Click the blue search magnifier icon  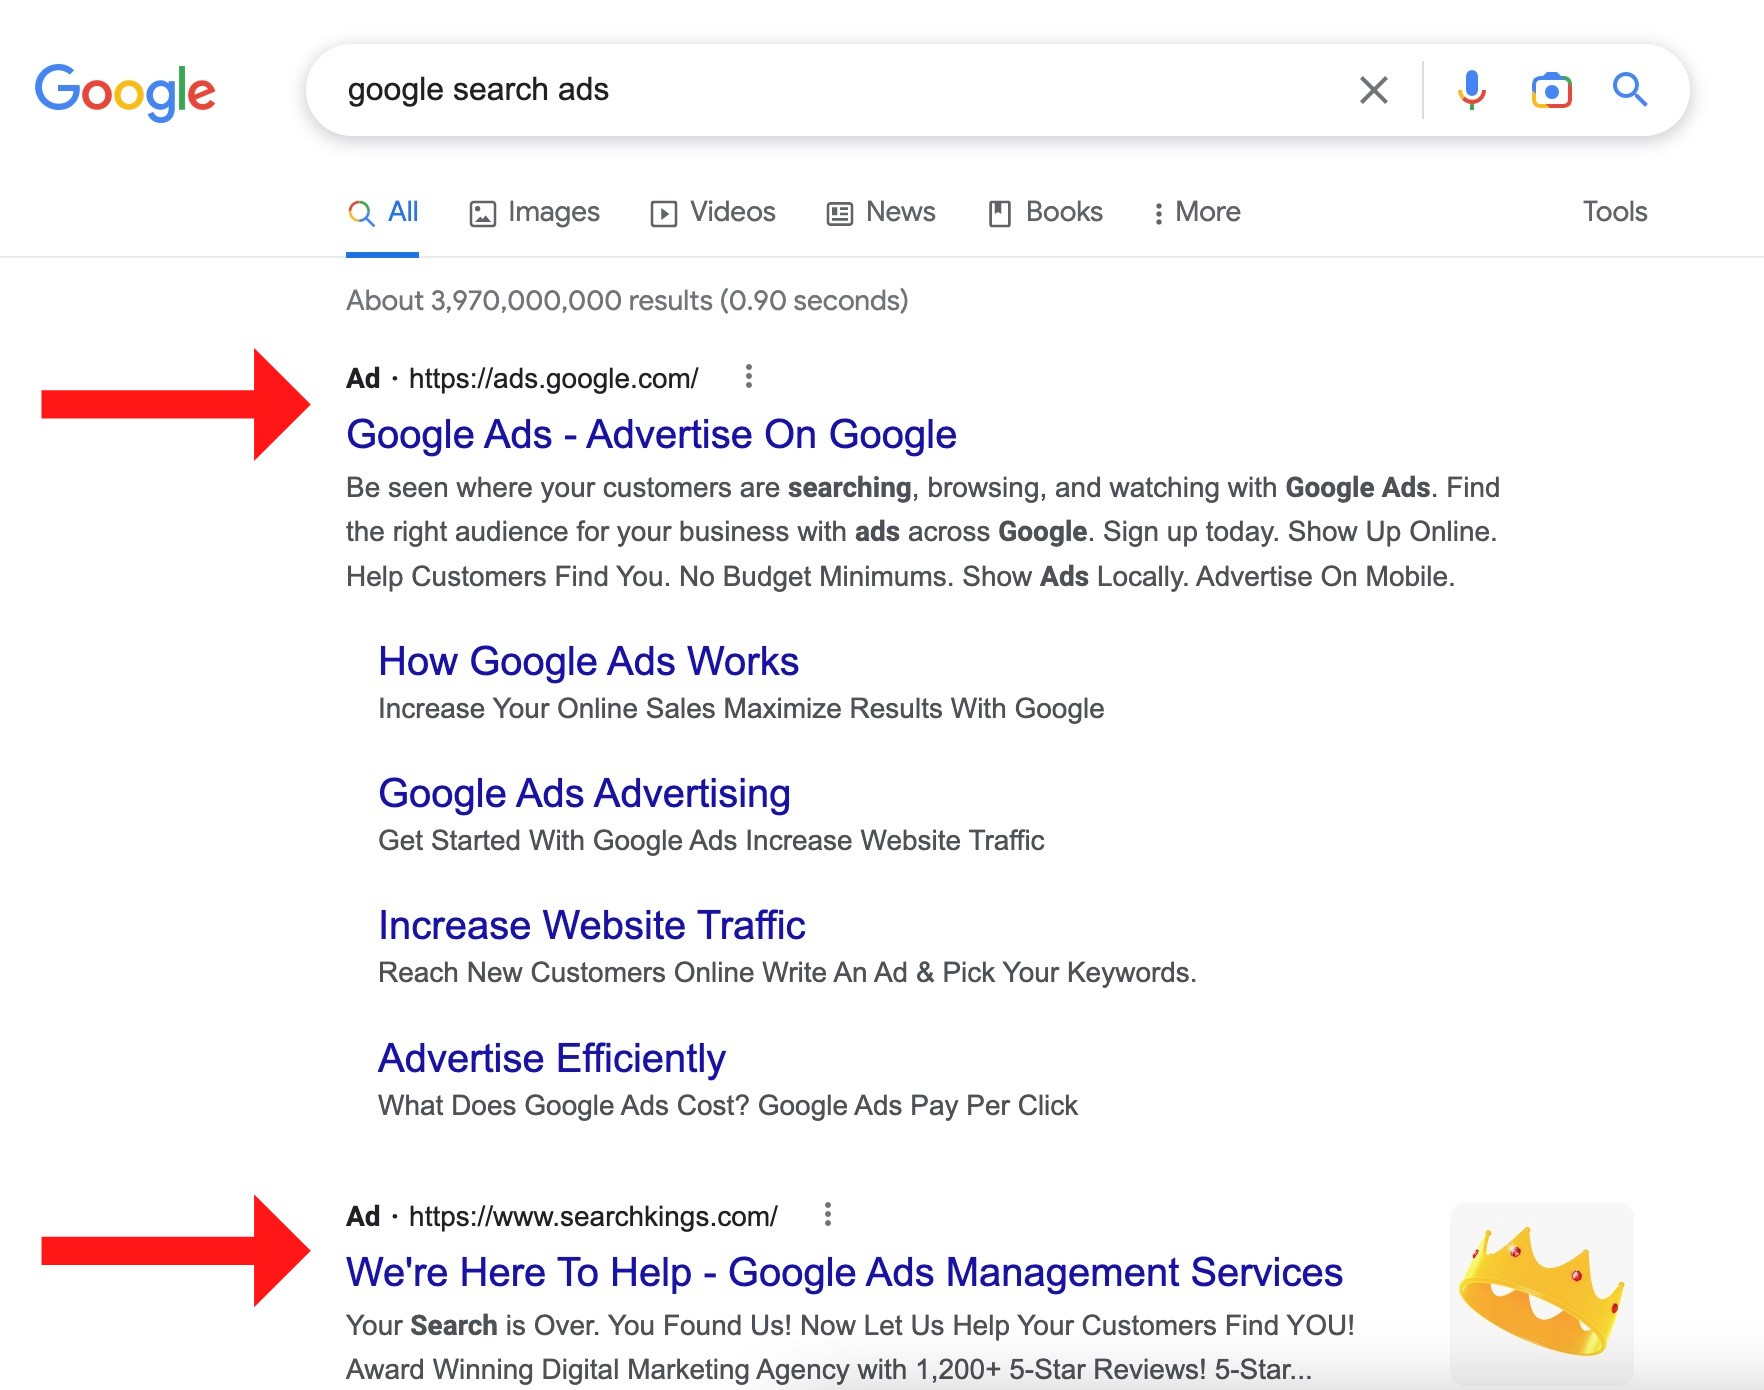tap(1630, 90)
